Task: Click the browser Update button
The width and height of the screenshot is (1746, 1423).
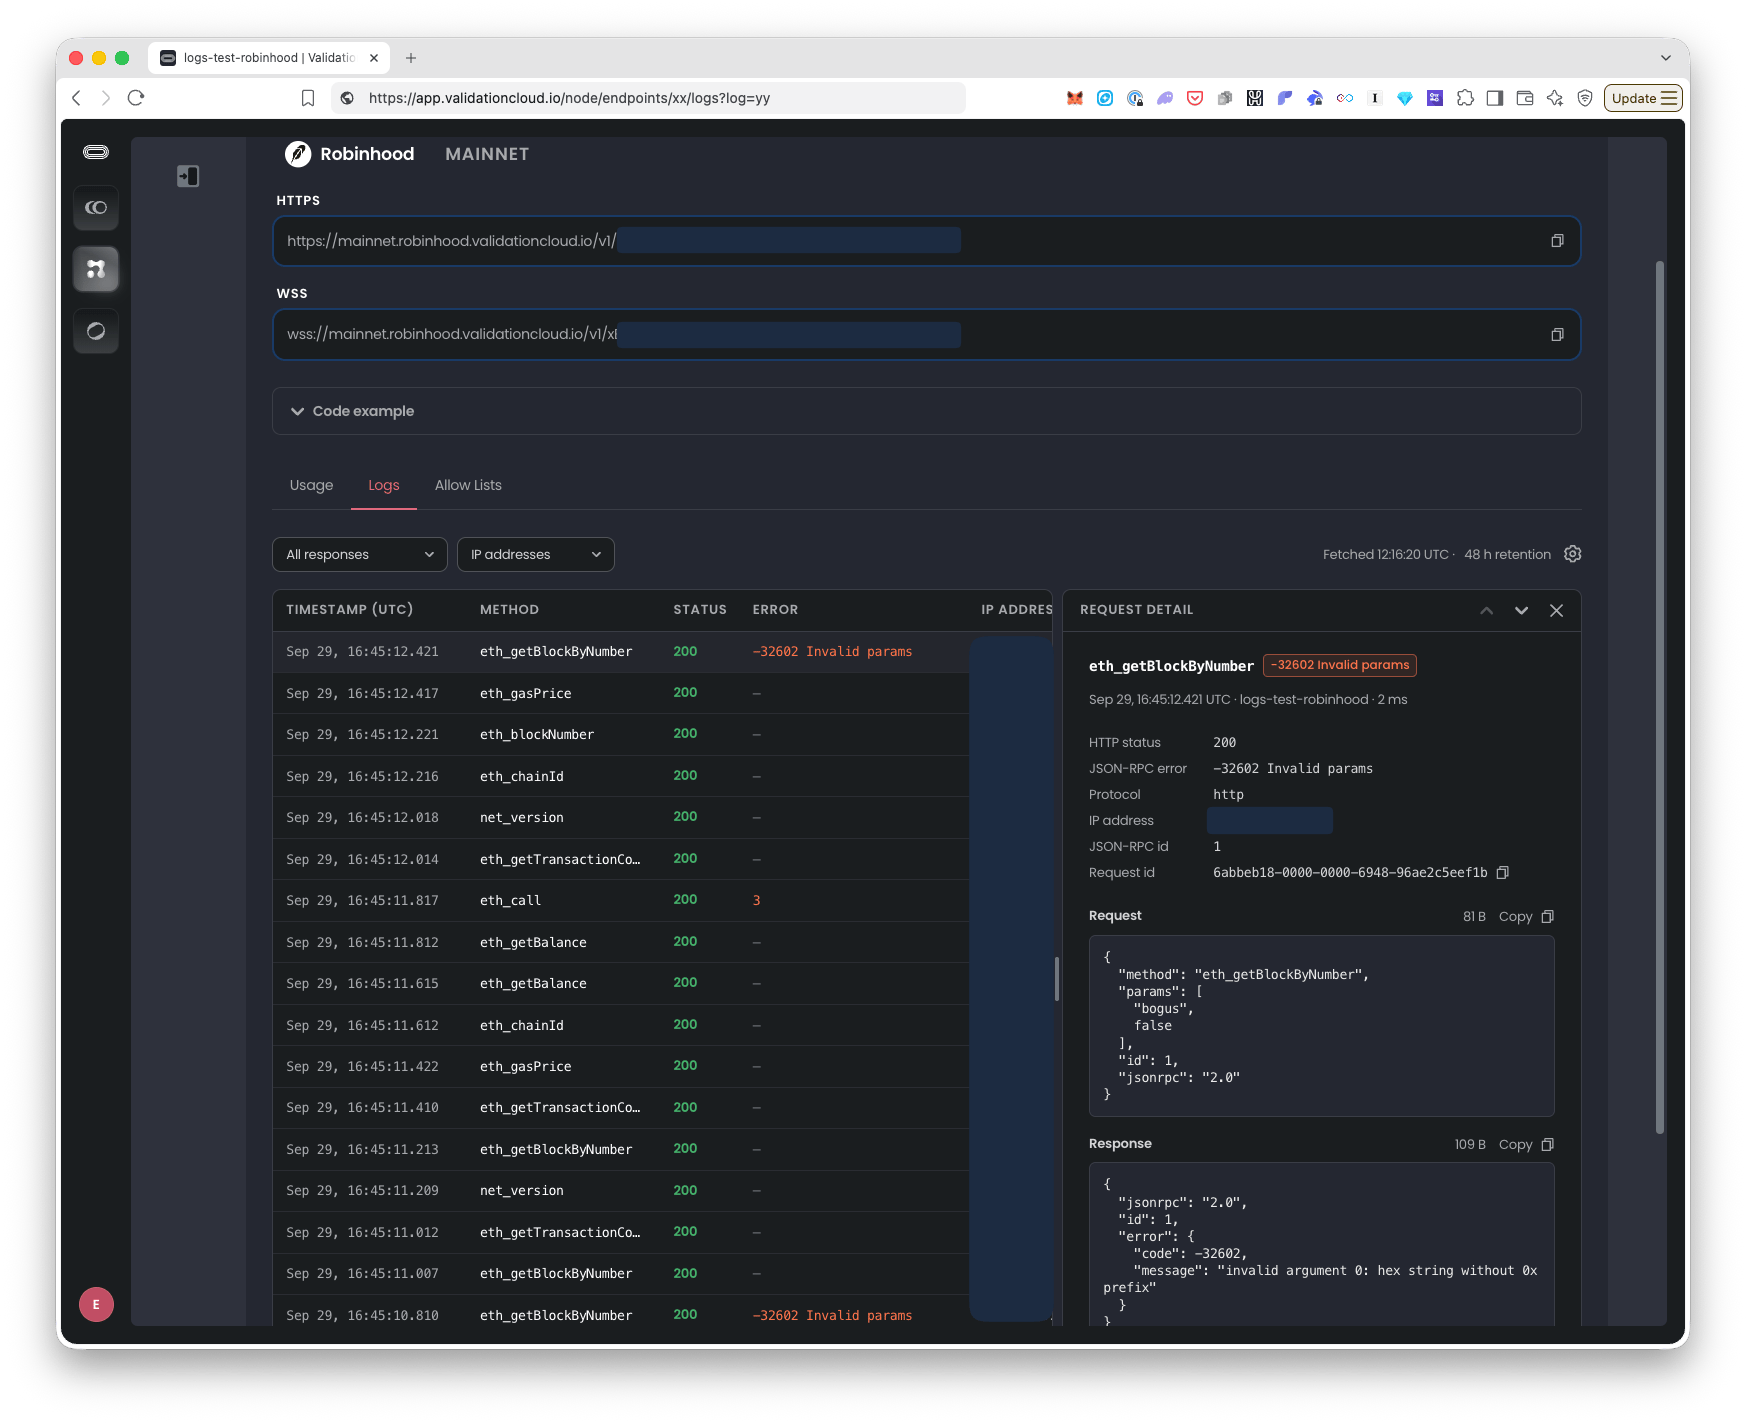Action: (x=1643, y=98)
